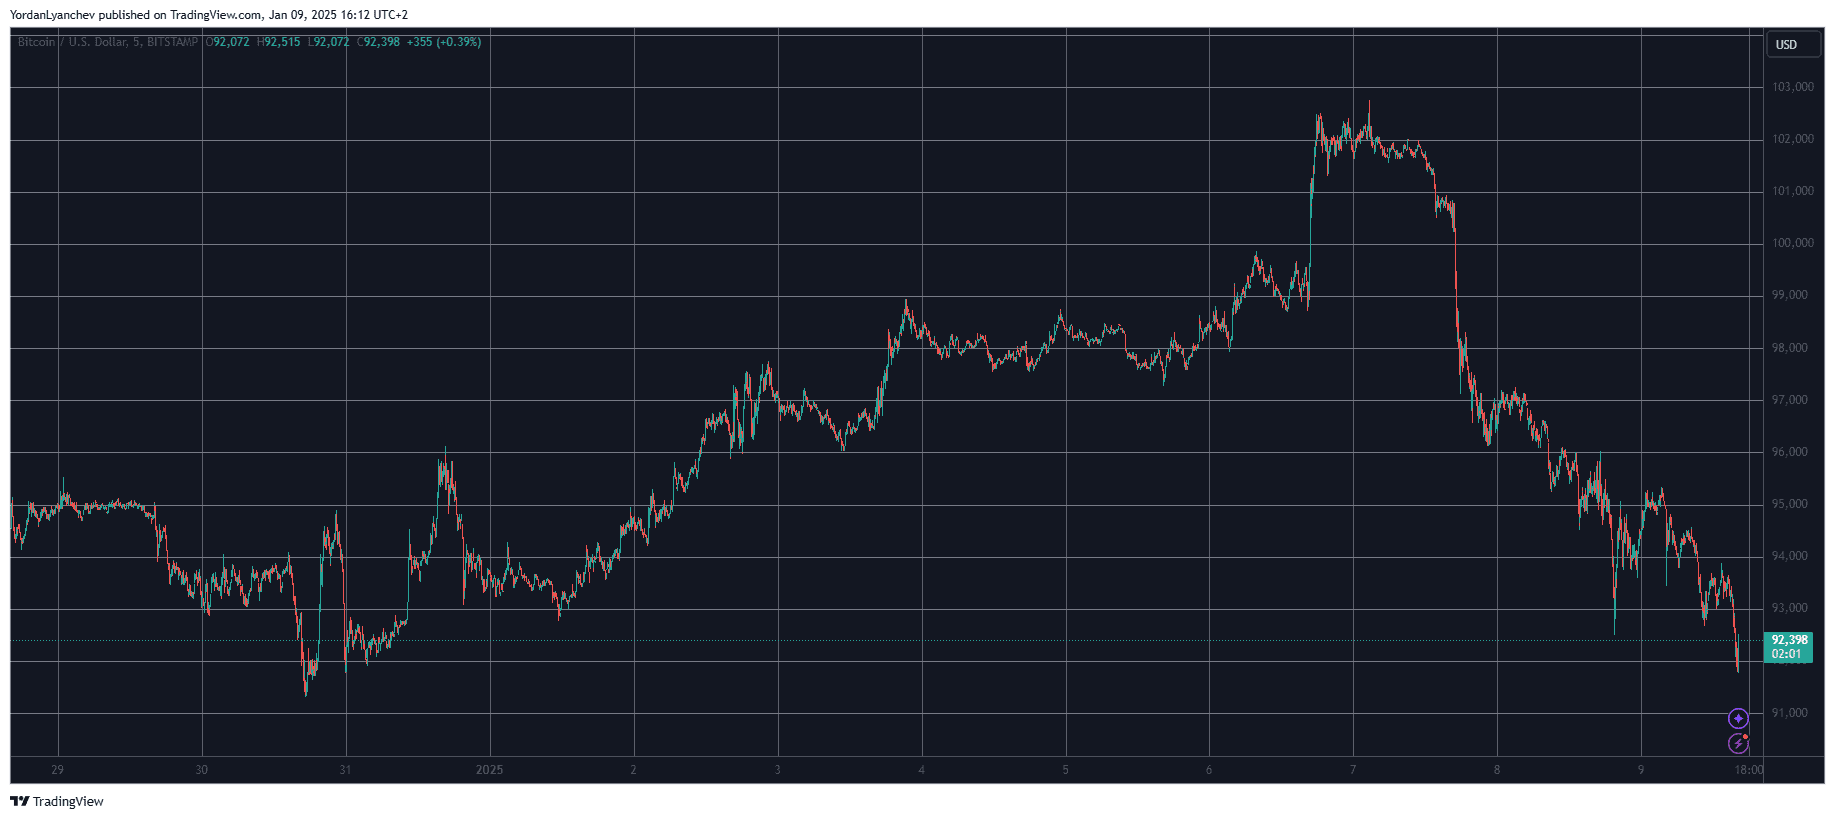
Task: Click the 101,000 price axis label
Action: pyautogui.click(x=1792, y=191)
